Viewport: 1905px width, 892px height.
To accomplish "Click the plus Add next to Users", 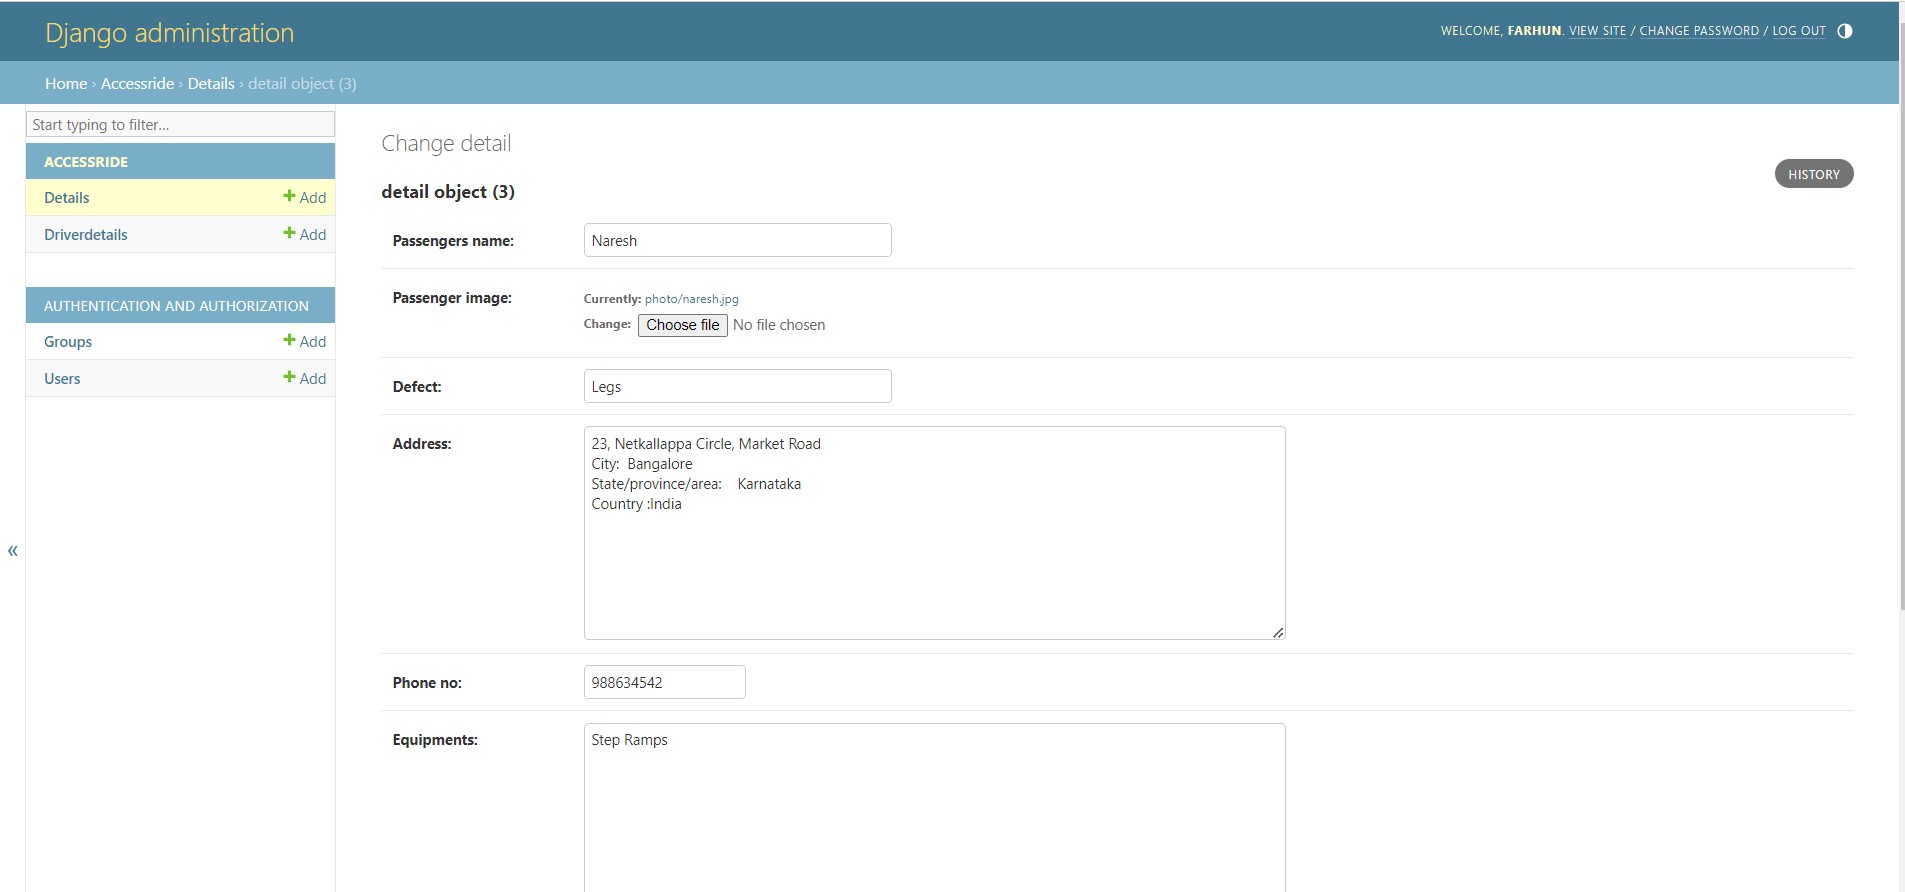I will point(305,378).
